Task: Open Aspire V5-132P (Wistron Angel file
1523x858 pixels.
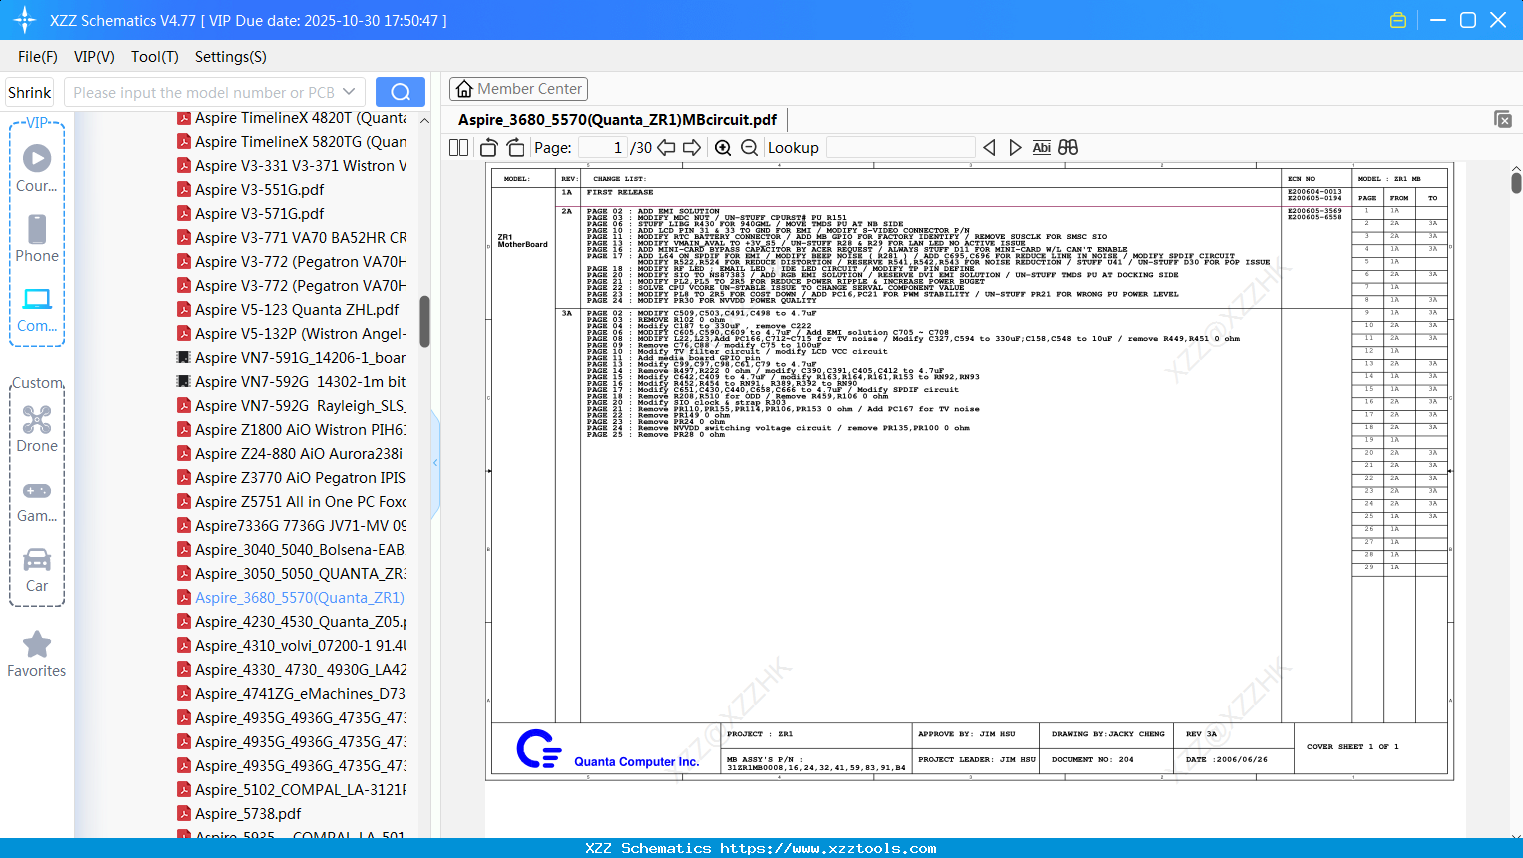Action: click(291, 334)
